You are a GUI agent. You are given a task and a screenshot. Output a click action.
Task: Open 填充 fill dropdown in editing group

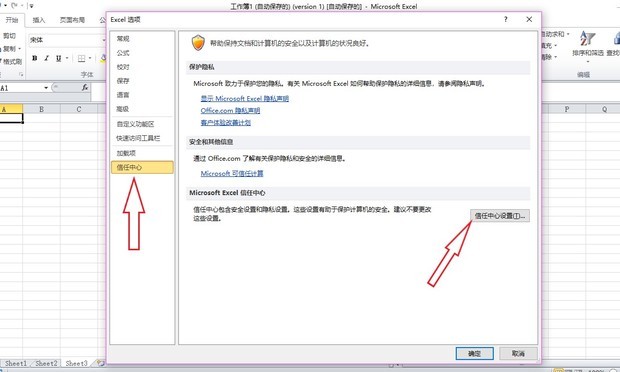pyautogui.click(x=555, y=46)
